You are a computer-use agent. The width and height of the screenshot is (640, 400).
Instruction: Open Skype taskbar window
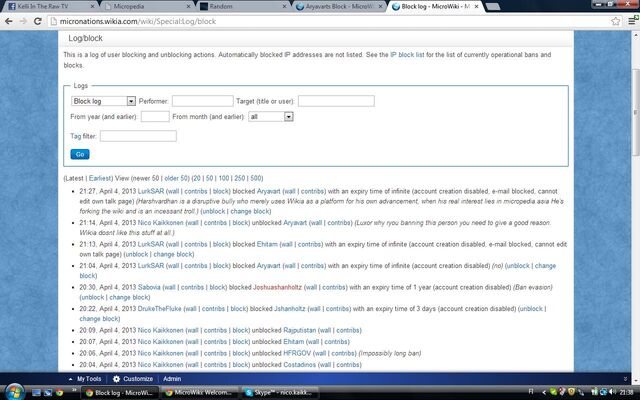pos(279,393)
